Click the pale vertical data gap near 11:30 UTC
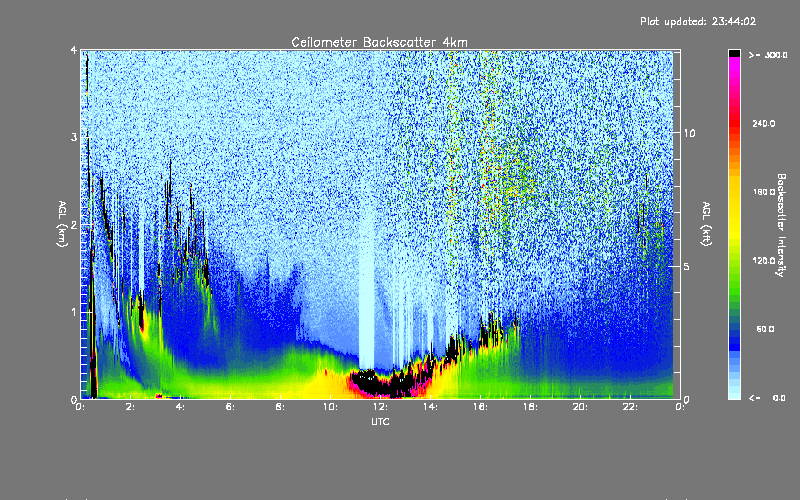Screen dimensions: 800x500 coord(366,286)
